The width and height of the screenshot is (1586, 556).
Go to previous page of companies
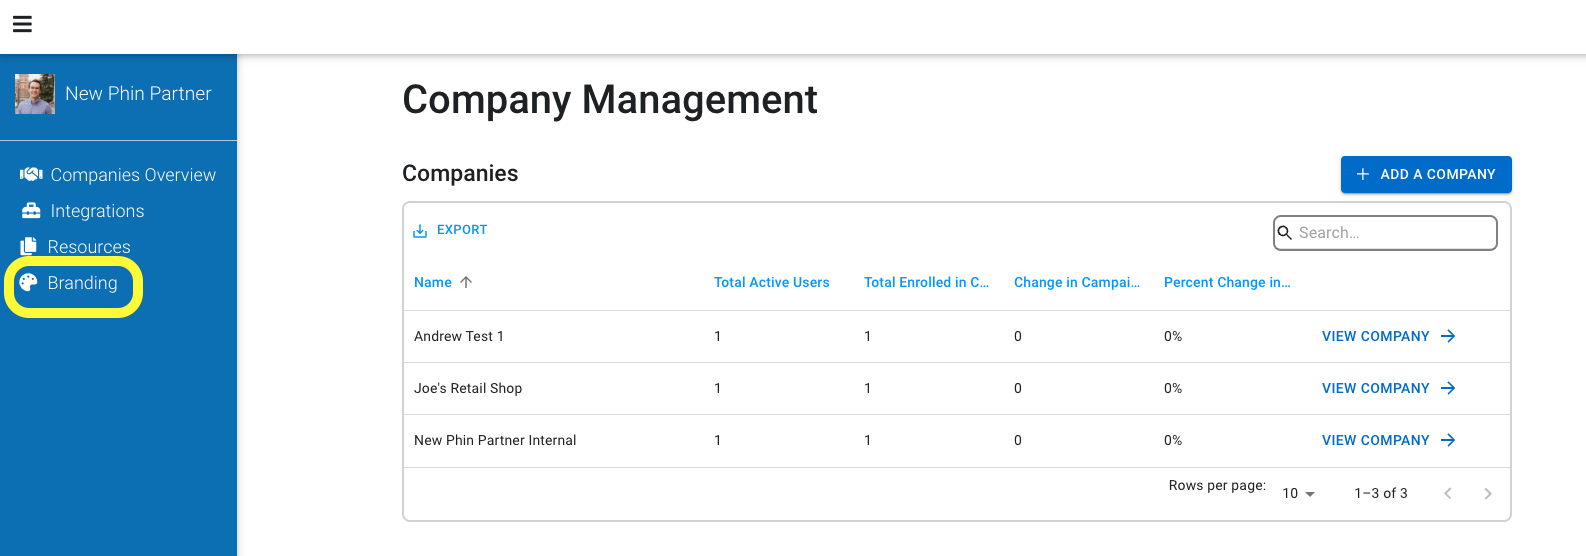coord(1448,493)
